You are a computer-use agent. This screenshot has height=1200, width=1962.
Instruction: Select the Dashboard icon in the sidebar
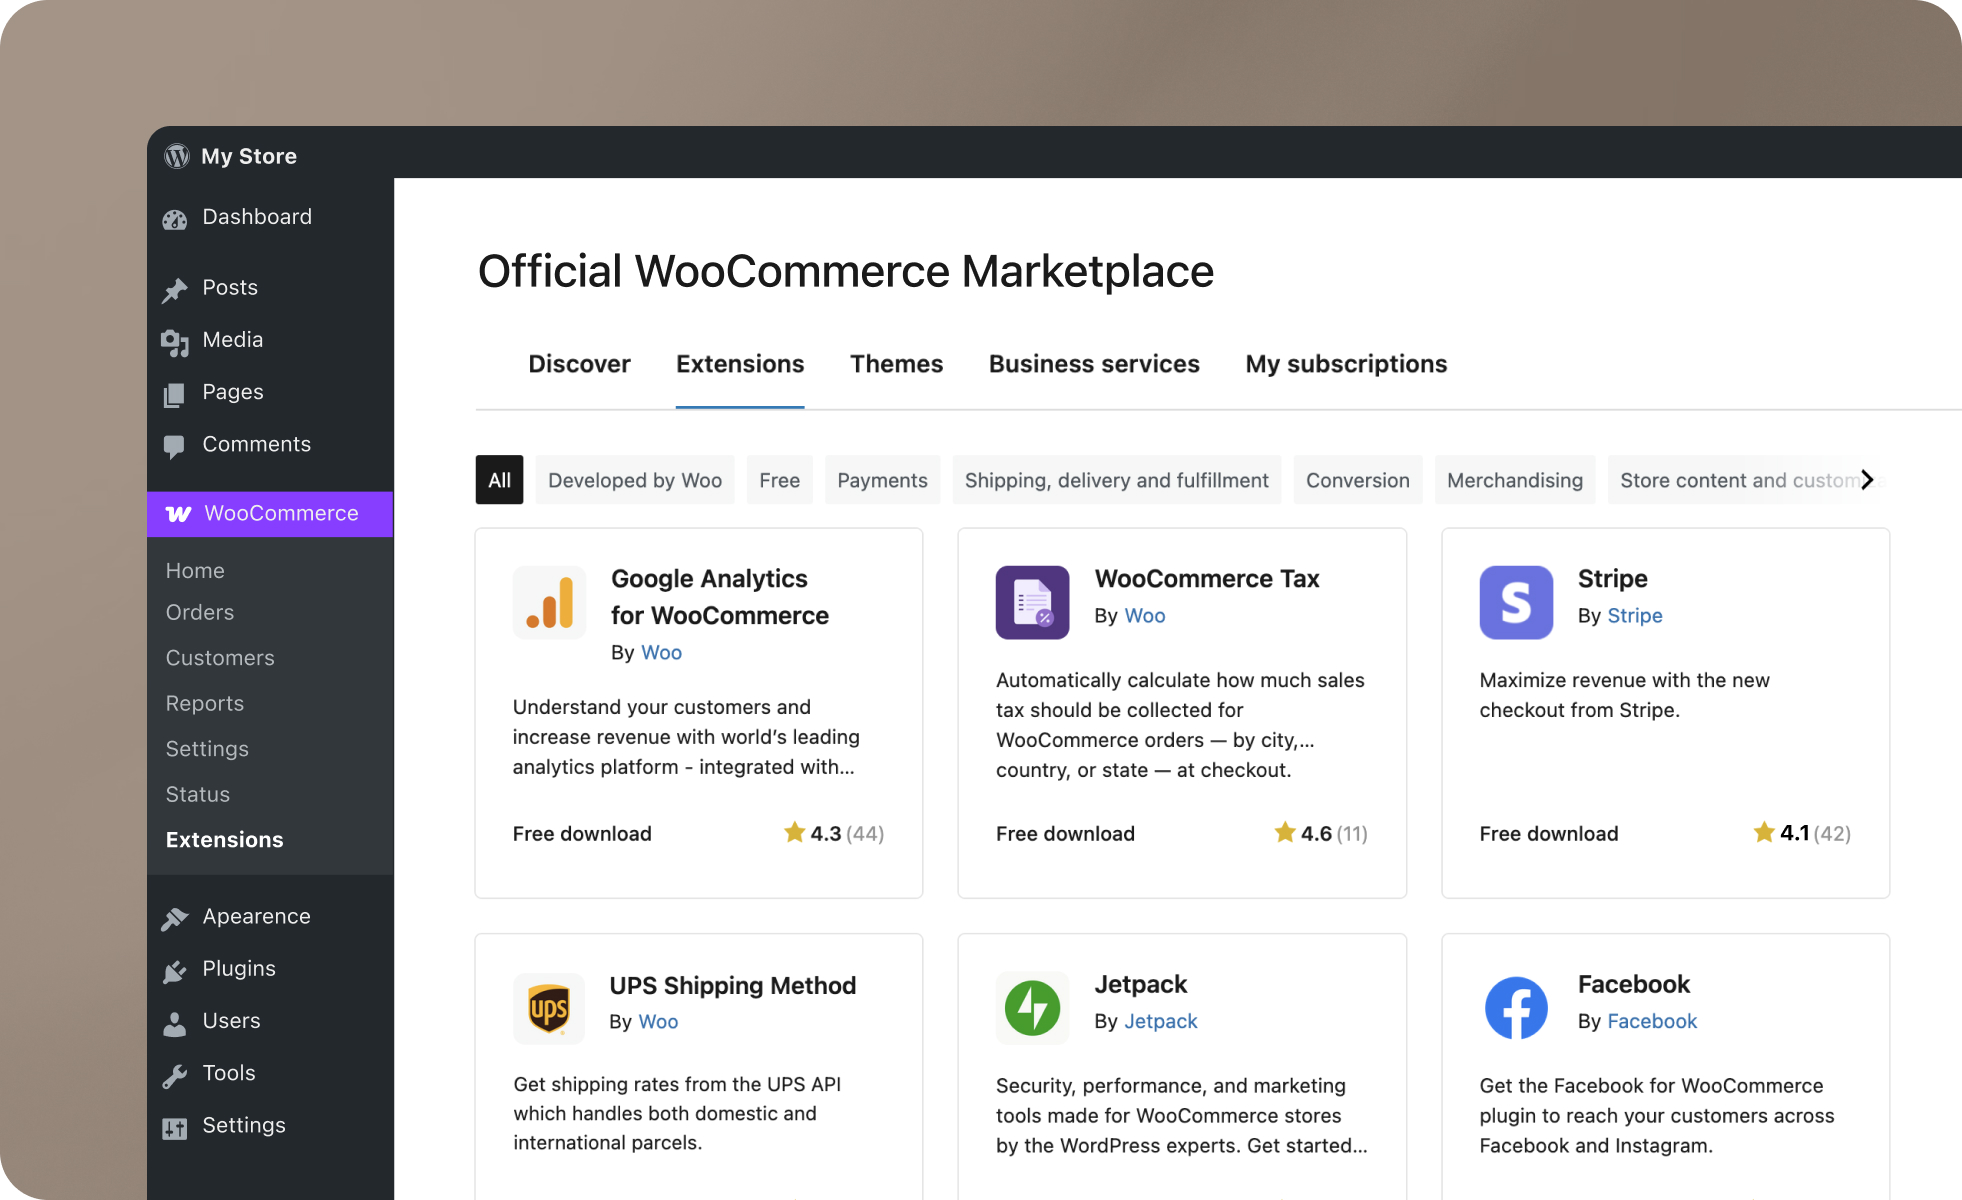pyautogui.click(x=176, y=217)
